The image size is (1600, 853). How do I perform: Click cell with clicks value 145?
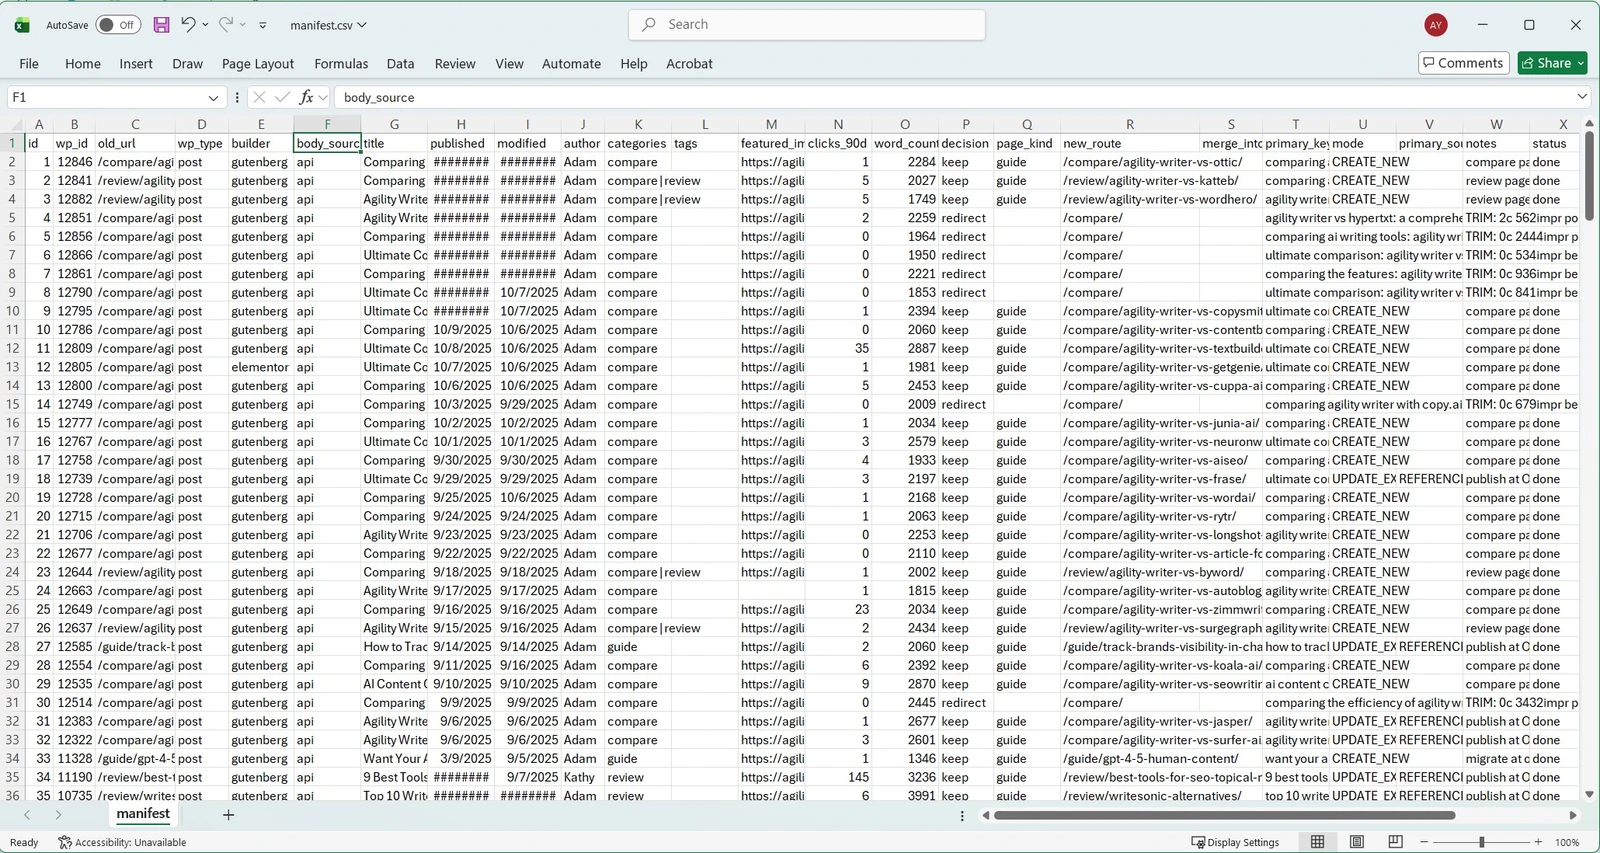(x=838, y=777)
